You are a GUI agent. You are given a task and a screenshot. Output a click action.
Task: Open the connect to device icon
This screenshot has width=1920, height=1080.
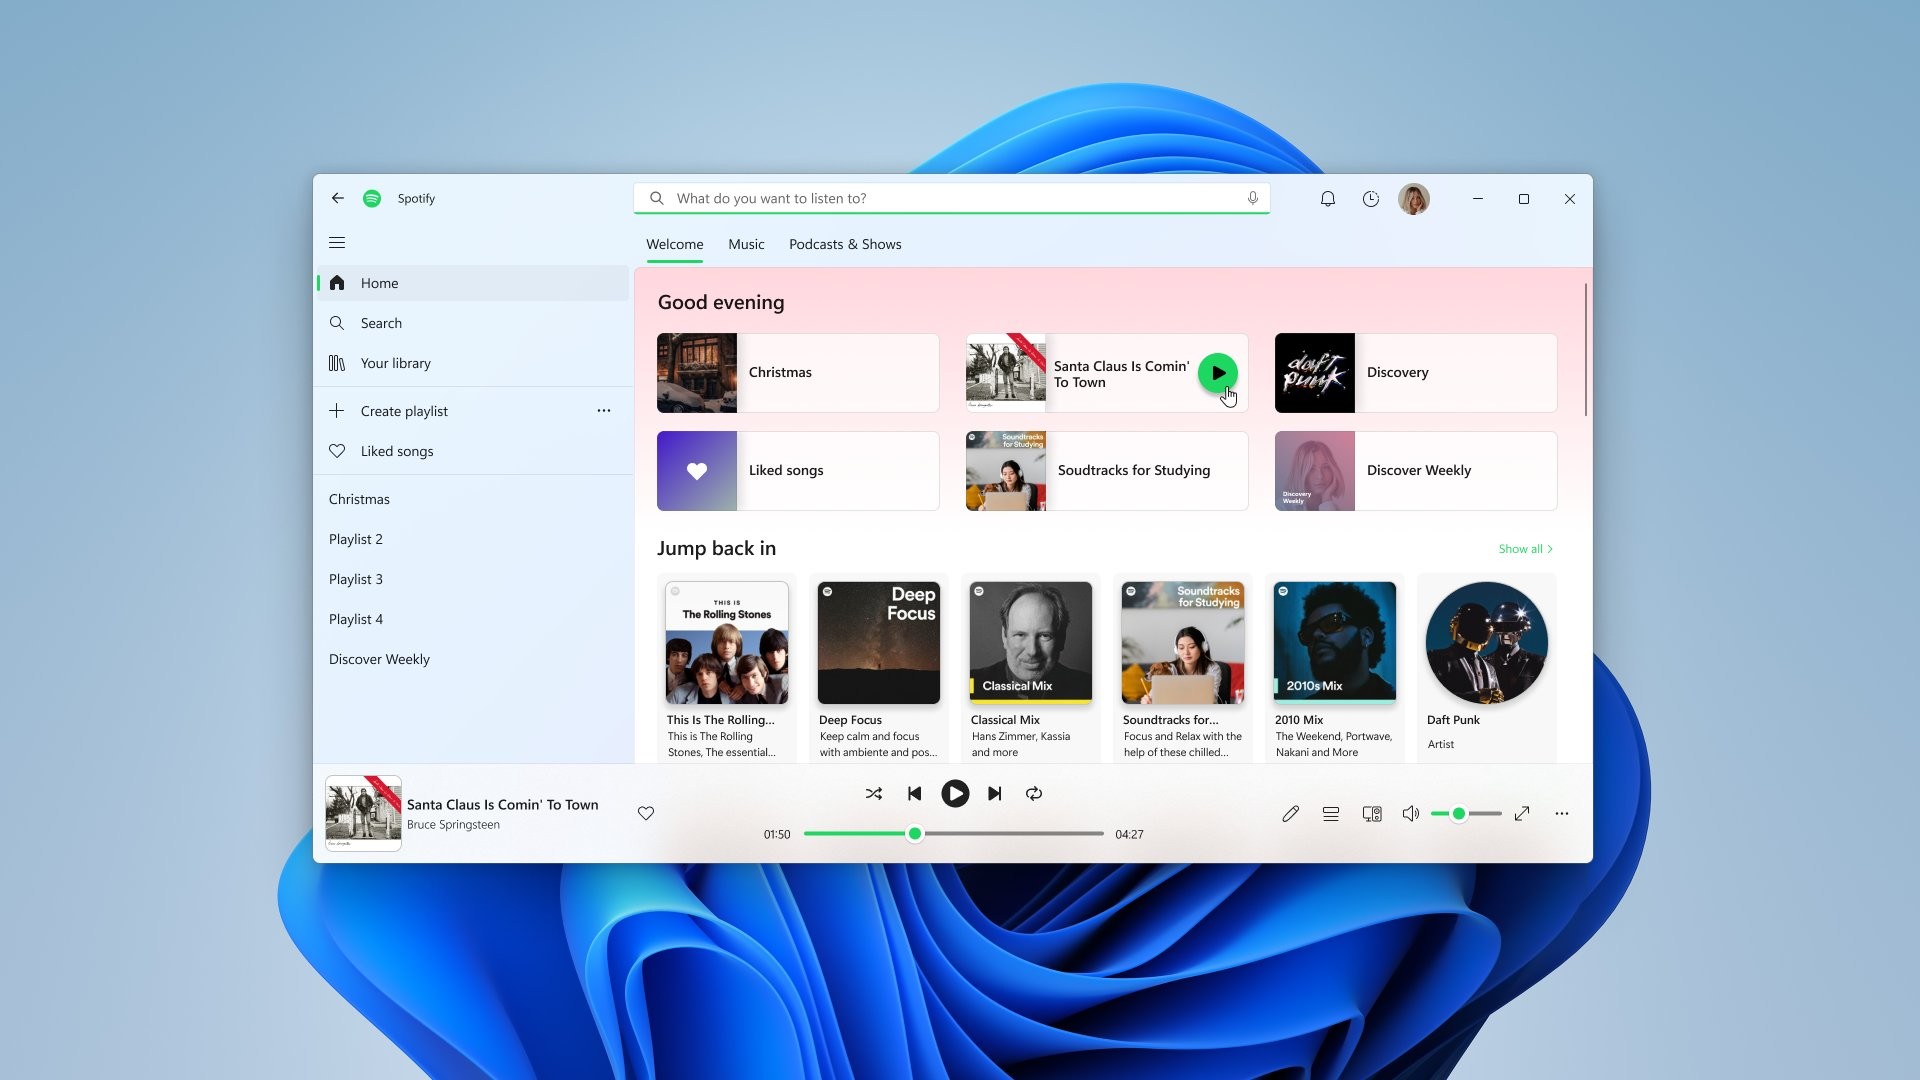tap(1372, 815)
